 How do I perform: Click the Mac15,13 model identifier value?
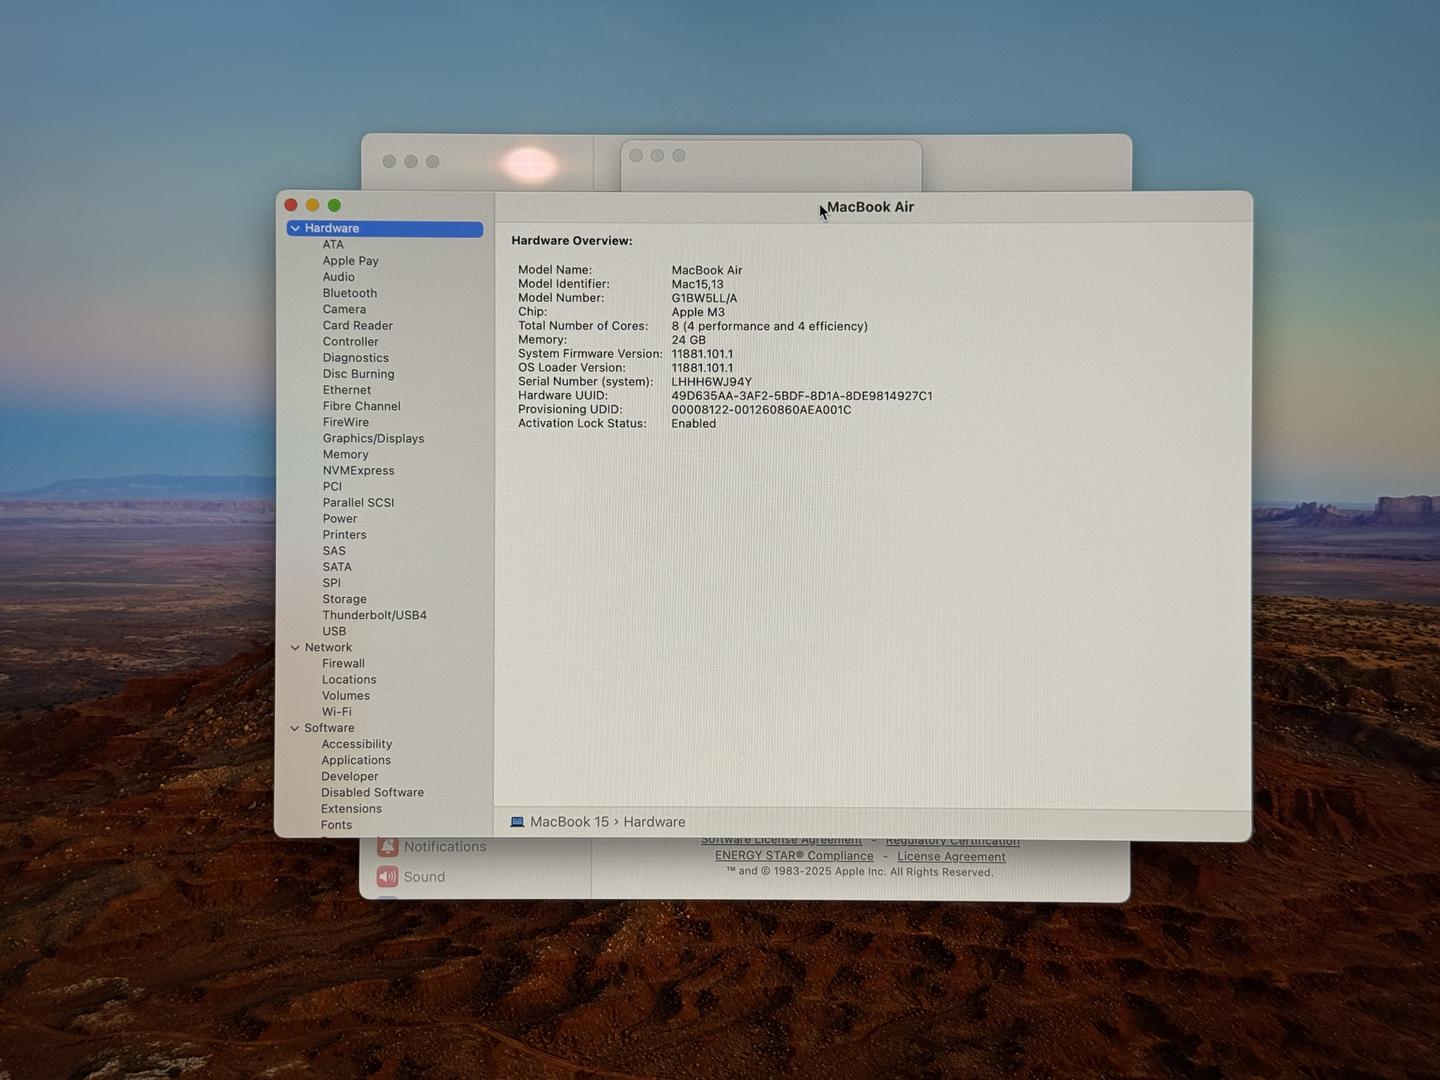click(x=697, y=284)
